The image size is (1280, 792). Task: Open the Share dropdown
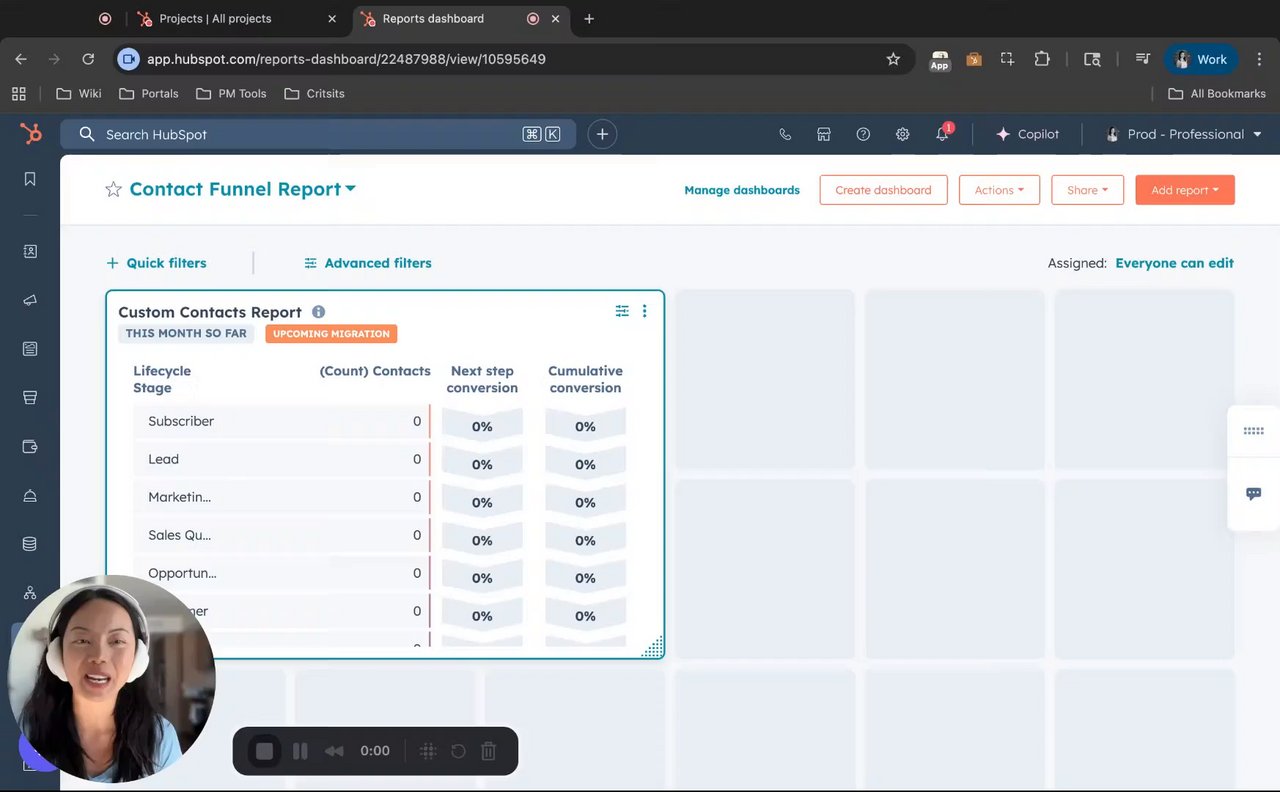(1087, 190)
